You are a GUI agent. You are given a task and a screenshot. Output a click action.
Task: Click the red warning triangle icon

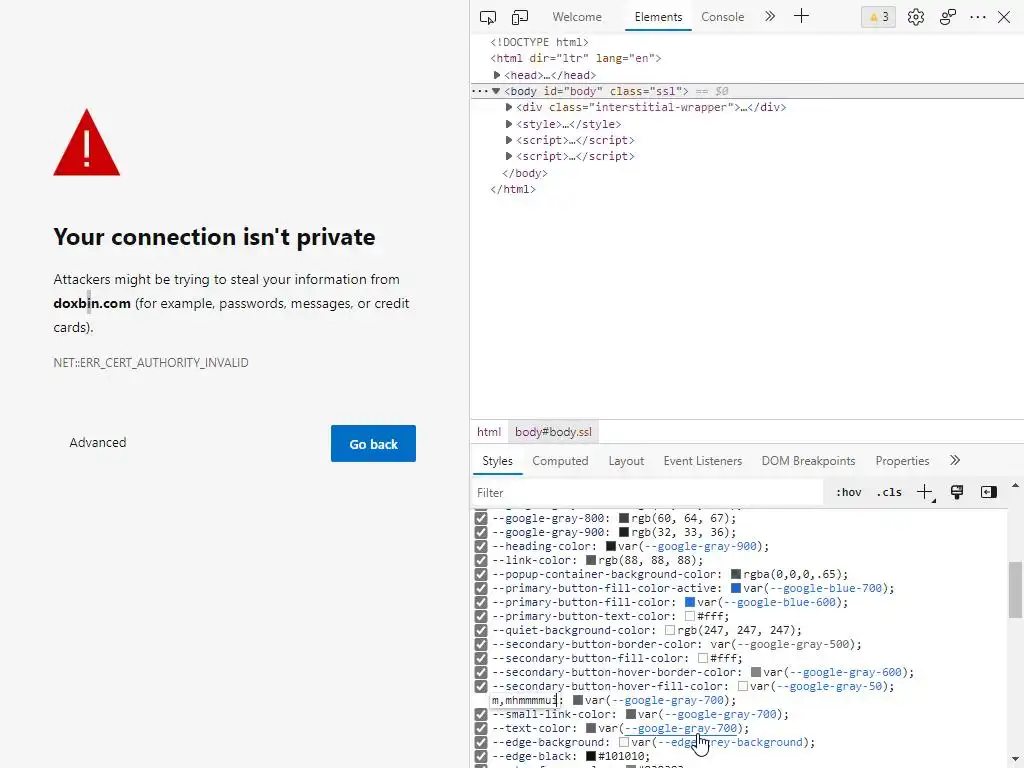click(x=87, y=142)
